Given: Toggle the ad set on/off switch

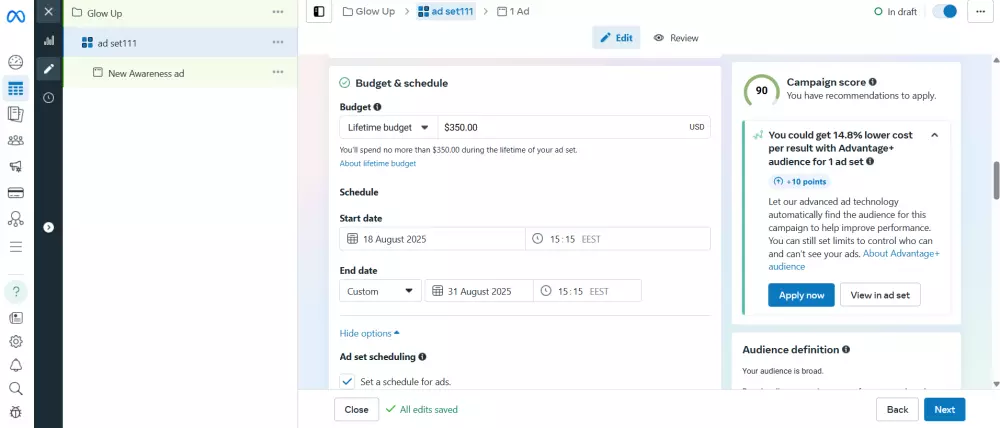Looking at the screenshot, I should coord(944,12).
